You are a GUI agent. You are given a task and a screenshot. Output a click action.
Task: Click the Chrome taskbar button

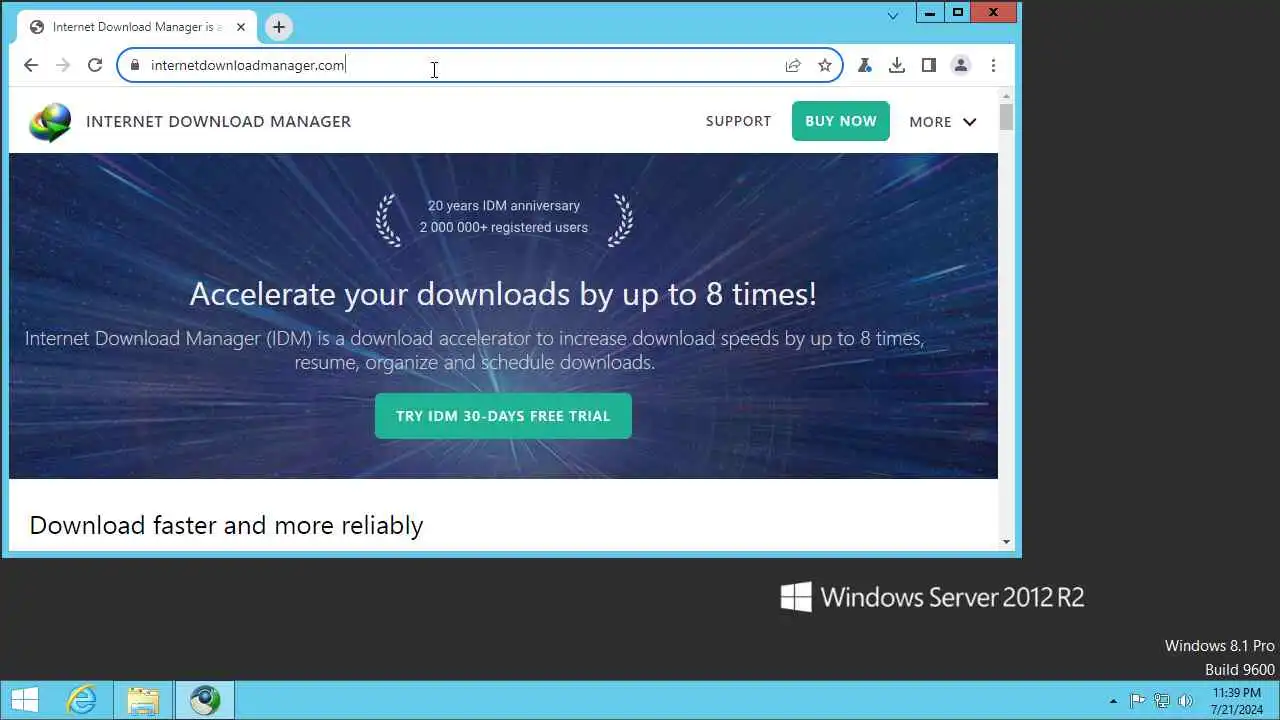point(205,700)
